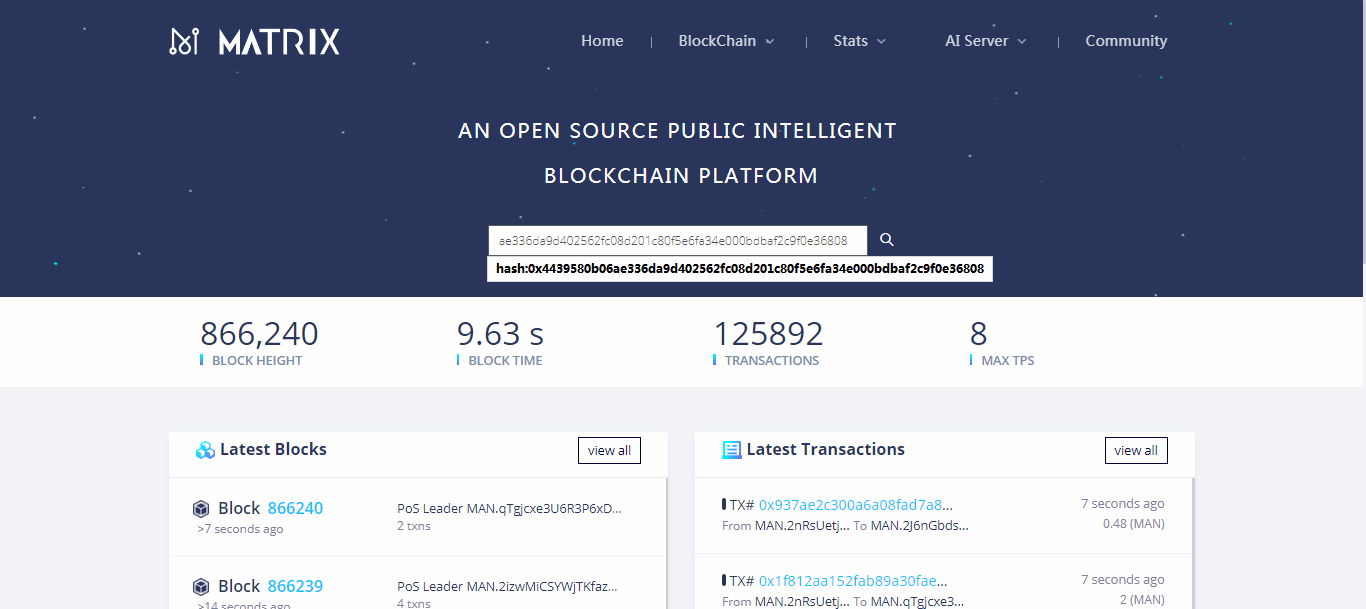
Task: Click the 2 (MAN) amount
Action: tap(1142, 600)
